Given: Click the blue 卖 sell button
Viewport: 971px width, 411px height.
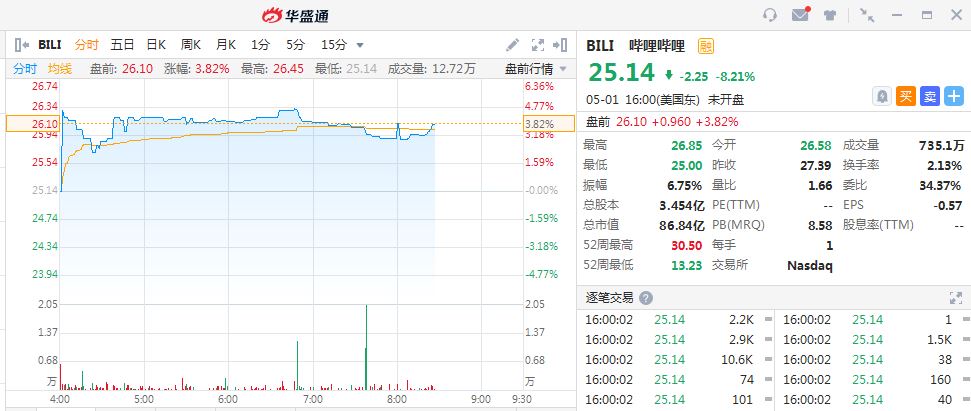Looking at the screenshot, I should pos(930,96).
